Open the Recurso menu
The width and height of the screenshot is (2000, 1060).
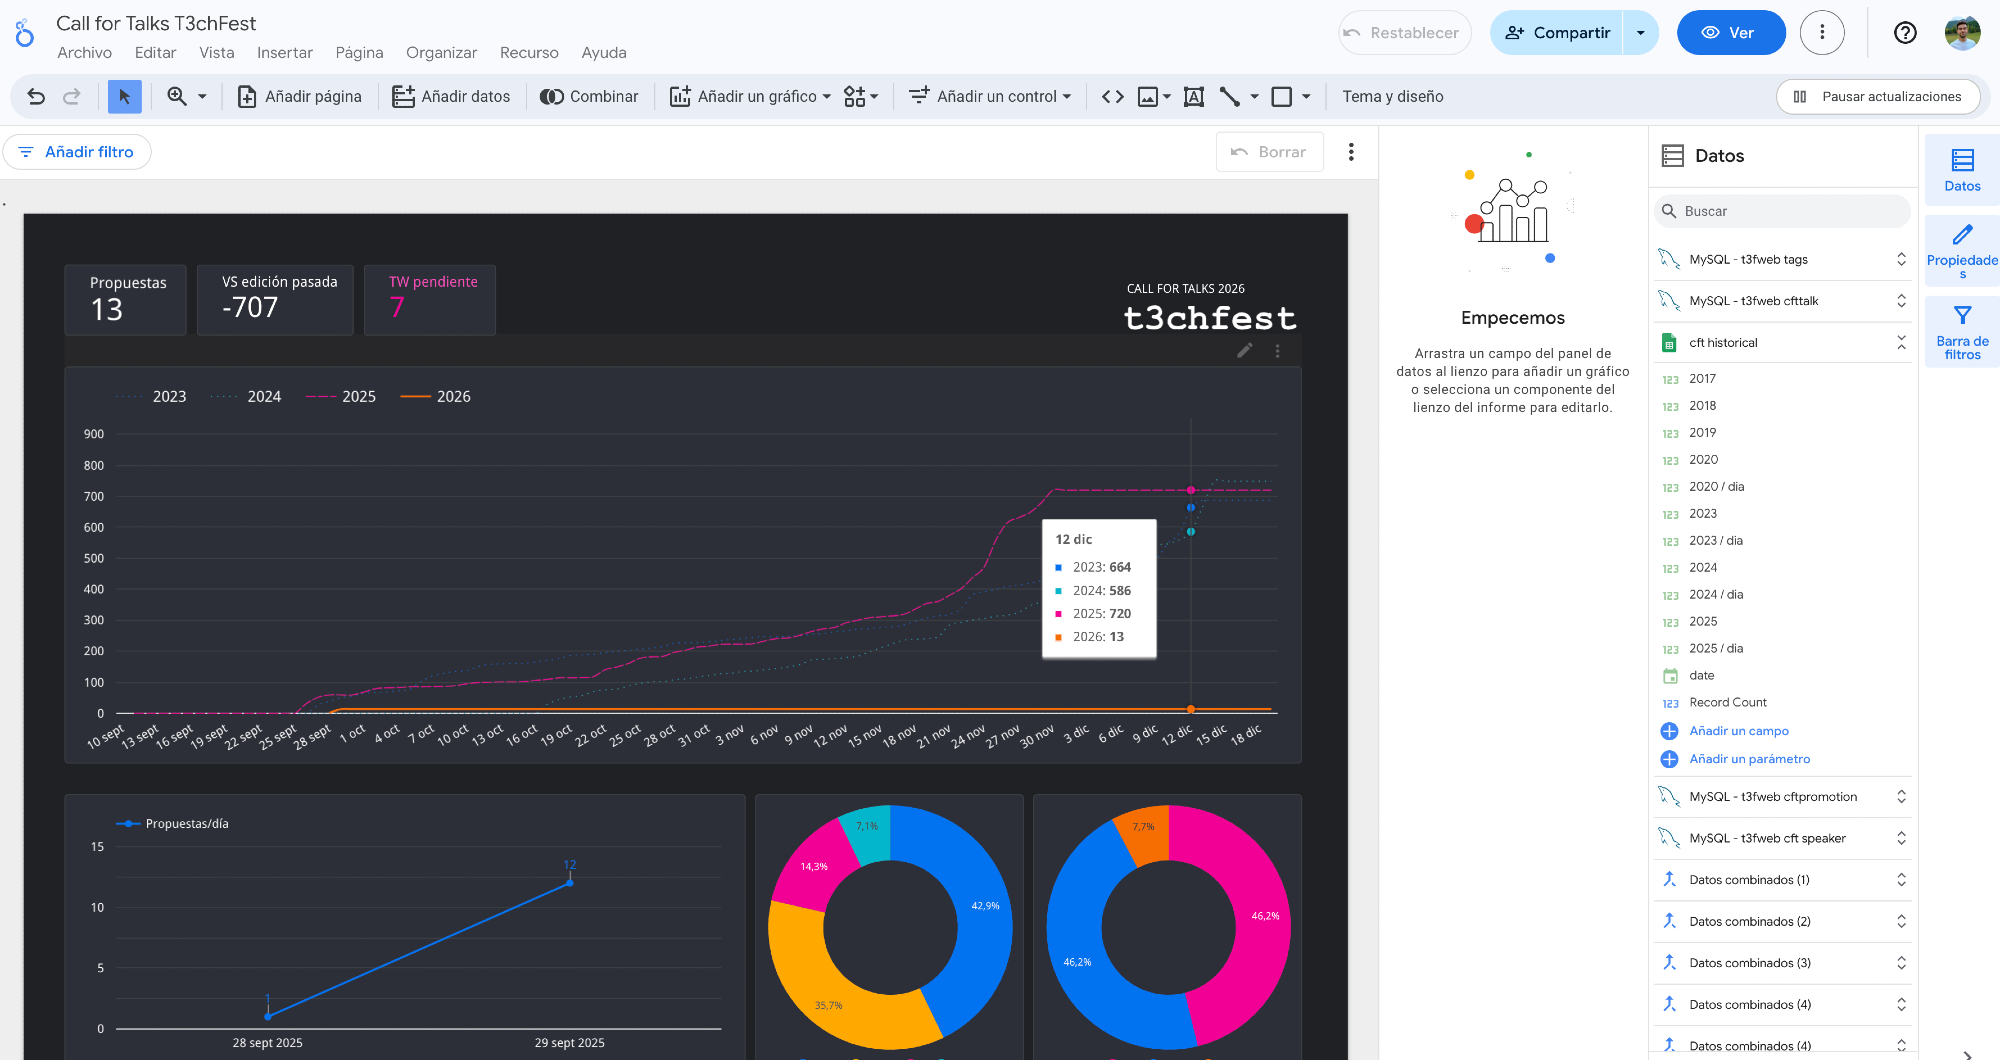pos(528,53)
